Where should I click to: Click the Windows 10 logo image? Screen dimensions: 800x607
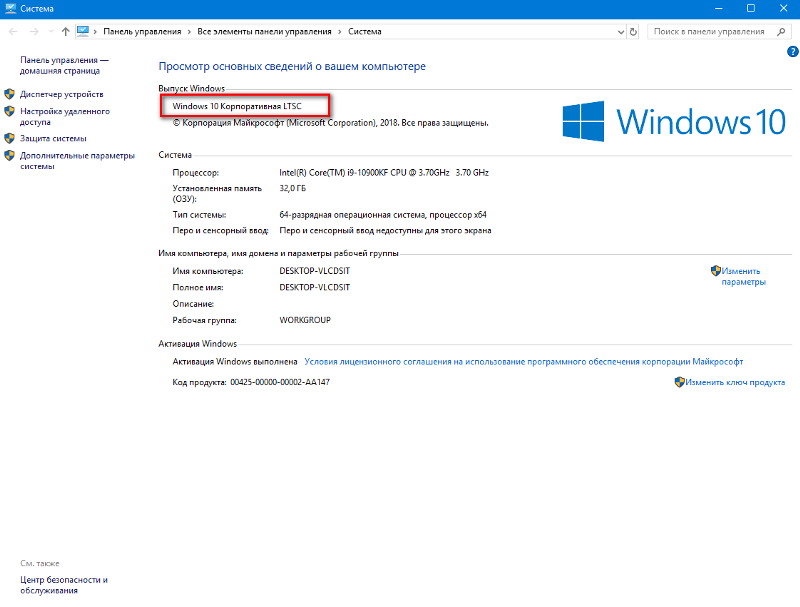click(x=674, y=121)
